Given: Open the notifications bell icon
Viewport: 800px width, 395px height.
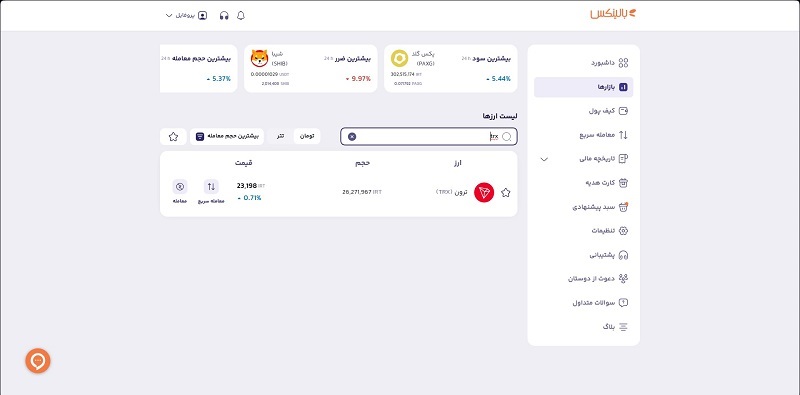Looking at the screenshot, I should tap(241, 15).
